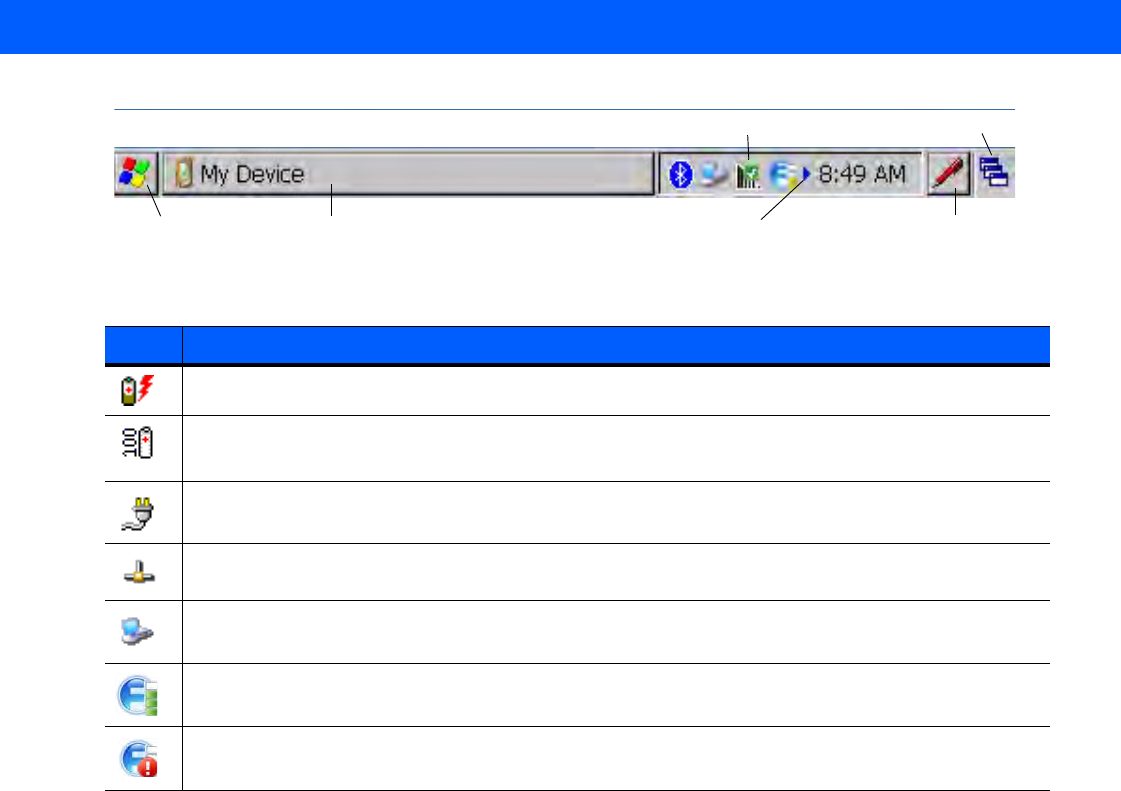Click the wireless signal strength icon in the tray
Viewport: 1121px width, 791px height.
point(747,175)
